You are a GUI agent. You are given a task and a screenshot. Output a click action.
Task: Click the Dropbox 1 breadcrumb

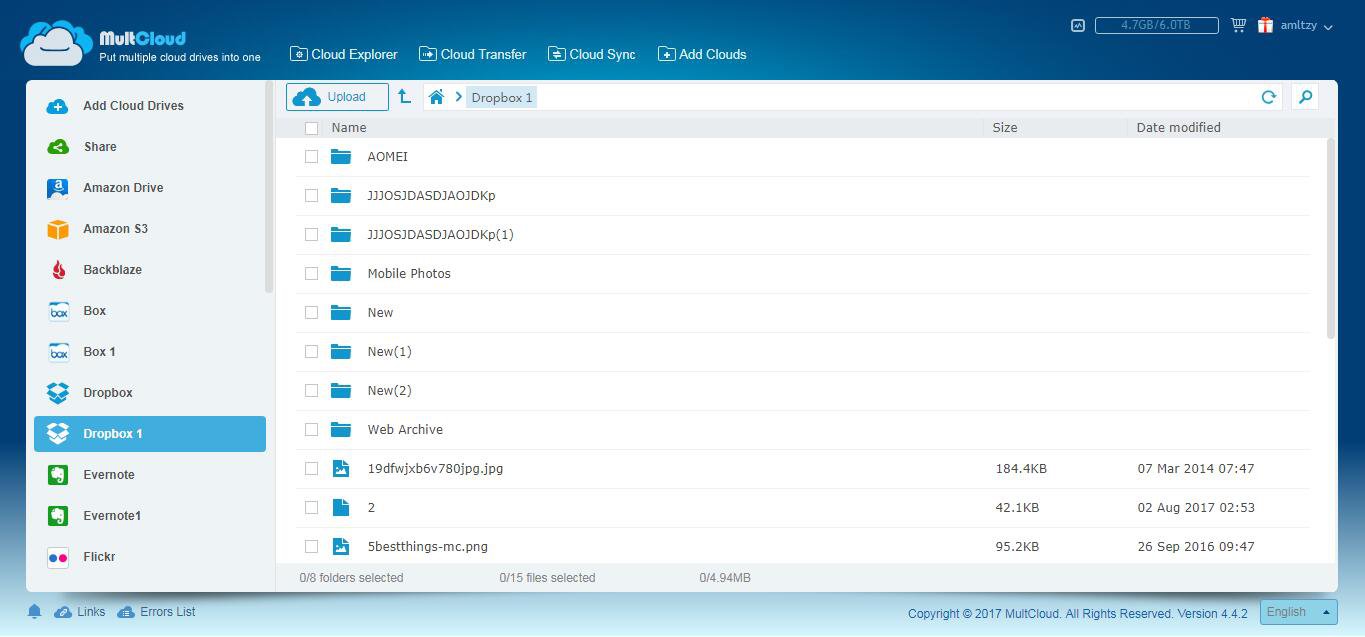tap(501, 97)
